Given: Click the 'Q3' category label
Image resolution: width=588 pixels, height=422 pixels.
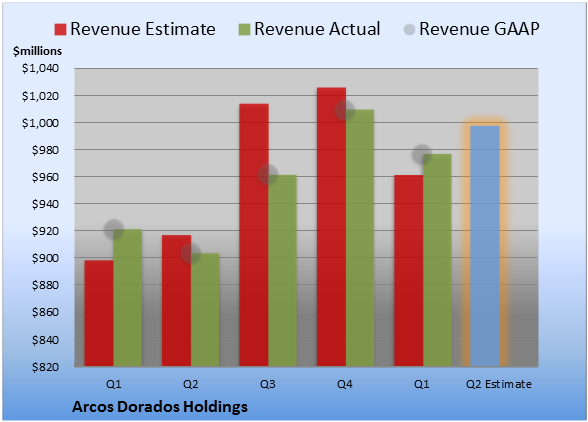Looking at the screenshot, I should coord(268,384).
